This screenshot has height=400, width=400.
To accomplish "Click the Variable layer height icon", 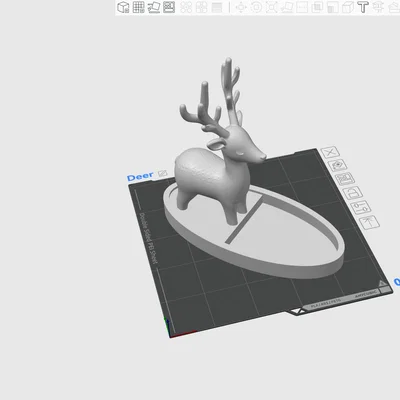I will point(217,7).
